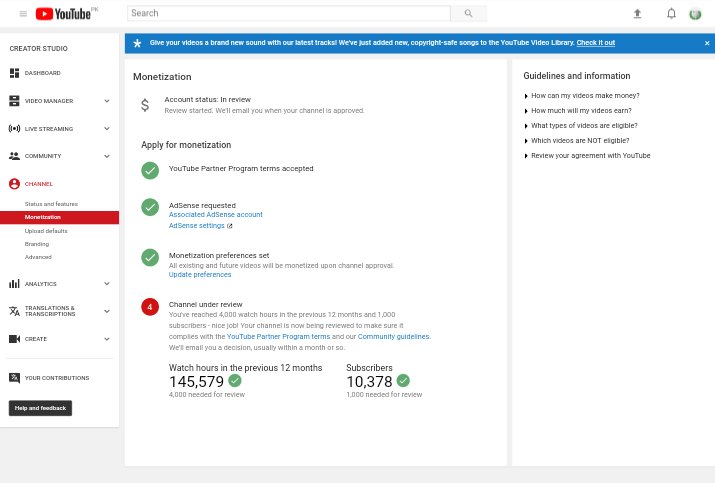This screenshot has height=483, width=715.
Task: Click the subscribers value 10,378
Action: click(369, 382)
